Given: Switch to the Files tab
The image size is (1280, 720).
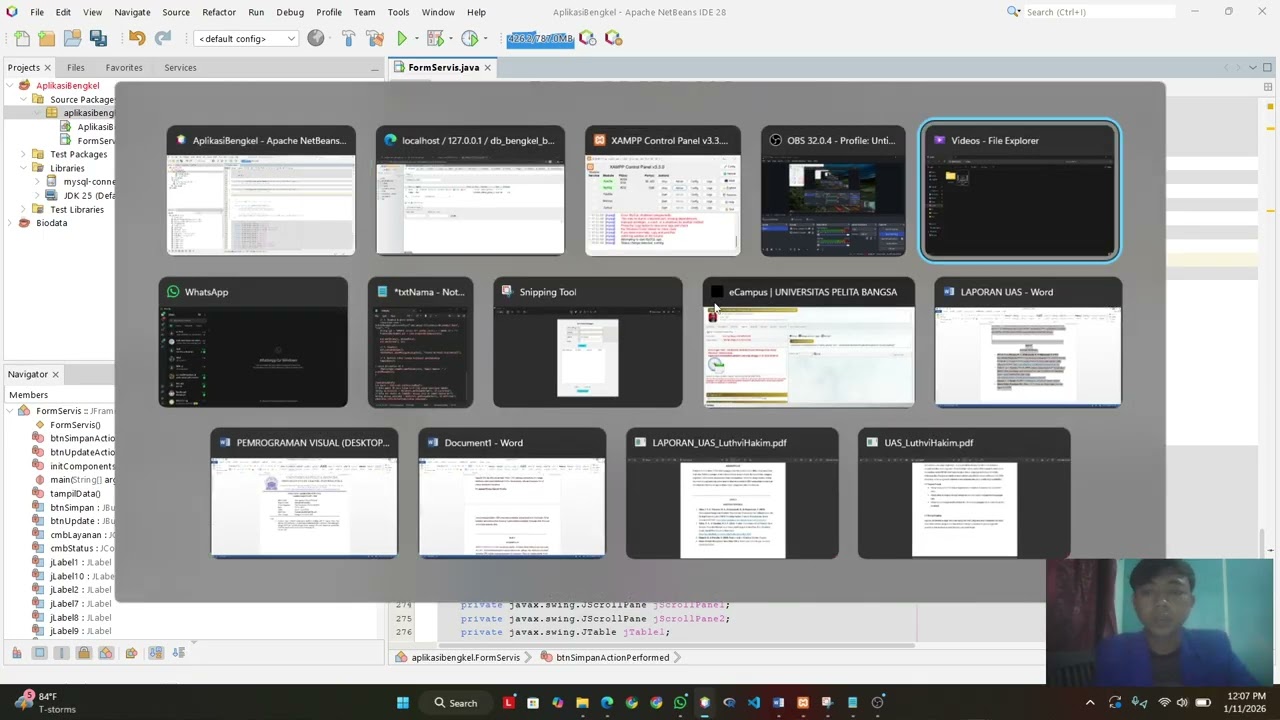Looking at the screenshot, I should click(x=76, y=67).
